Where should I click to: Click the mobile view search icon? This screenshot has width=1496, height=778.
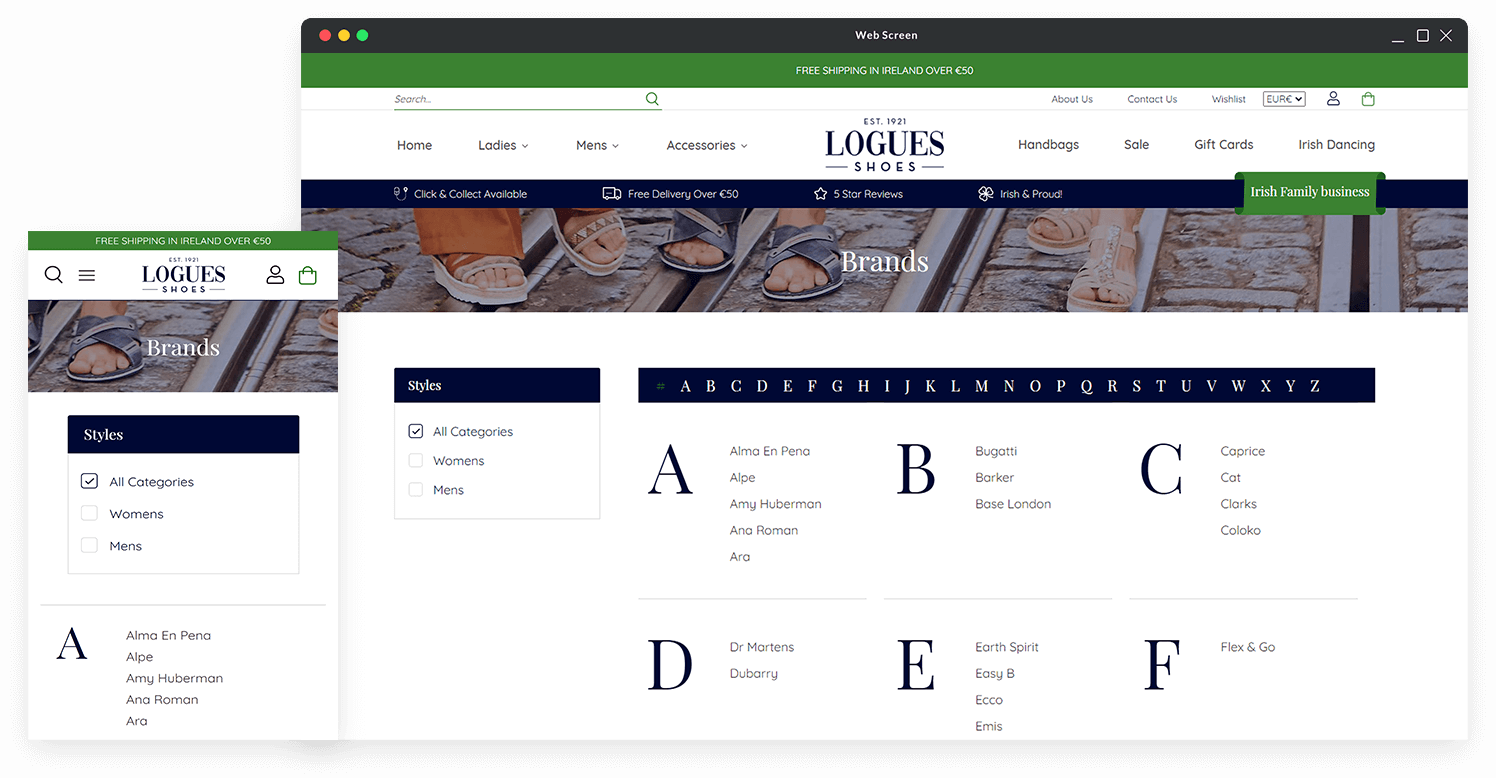click(x=54, y=275)
